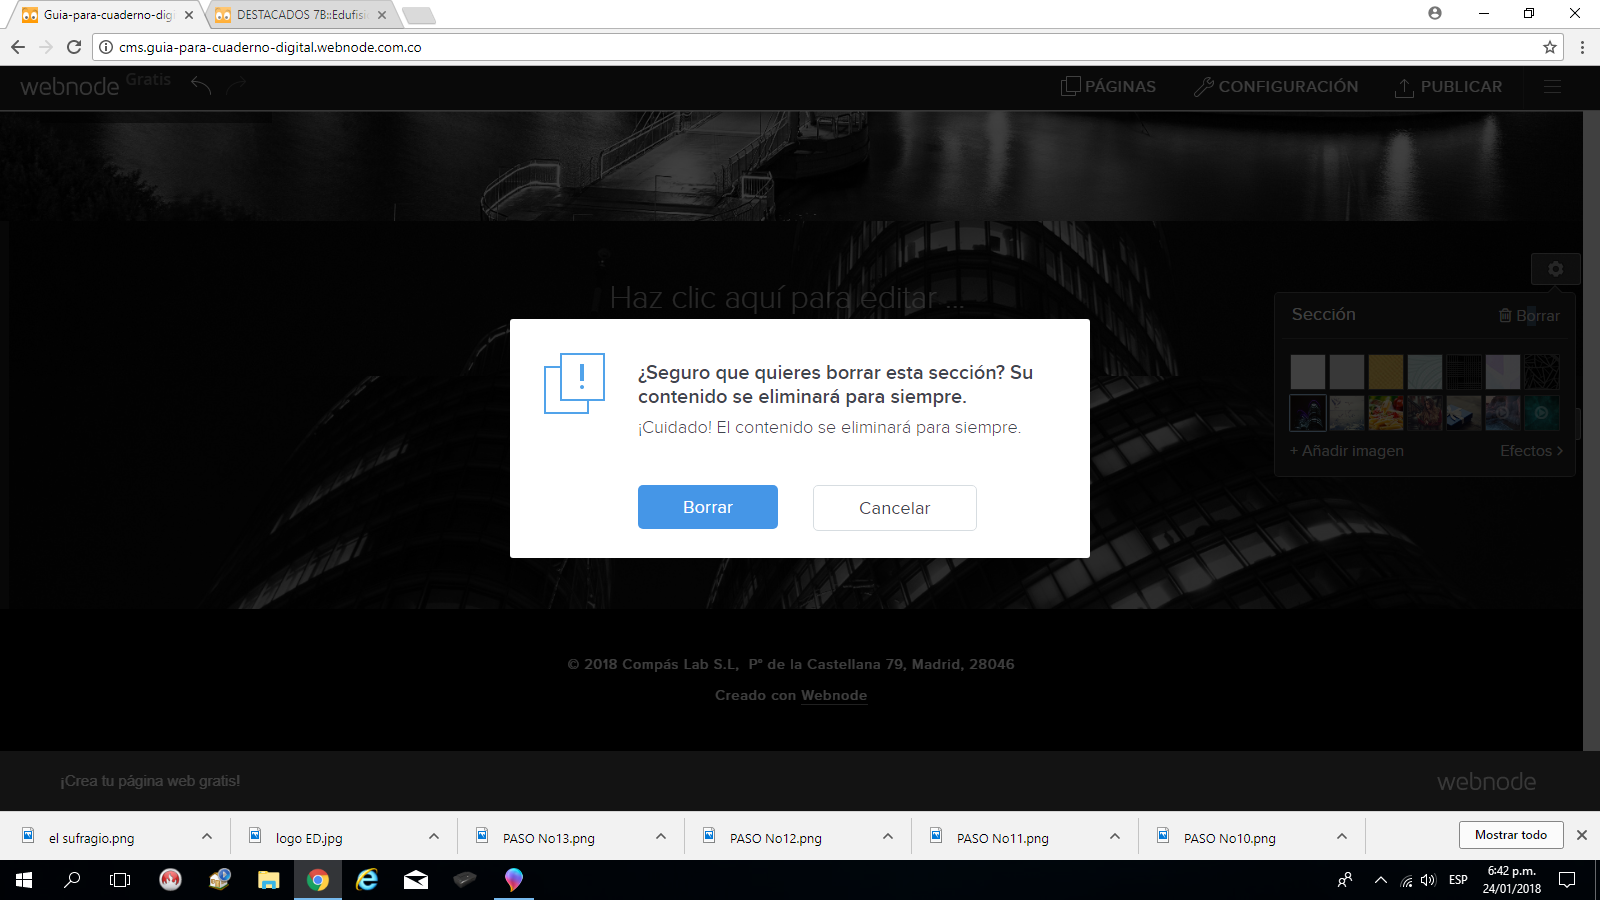The width and height of the screenshot is (1600, 900).
Task: View site information icon in address bar
Action: click(x=106, y=47)
